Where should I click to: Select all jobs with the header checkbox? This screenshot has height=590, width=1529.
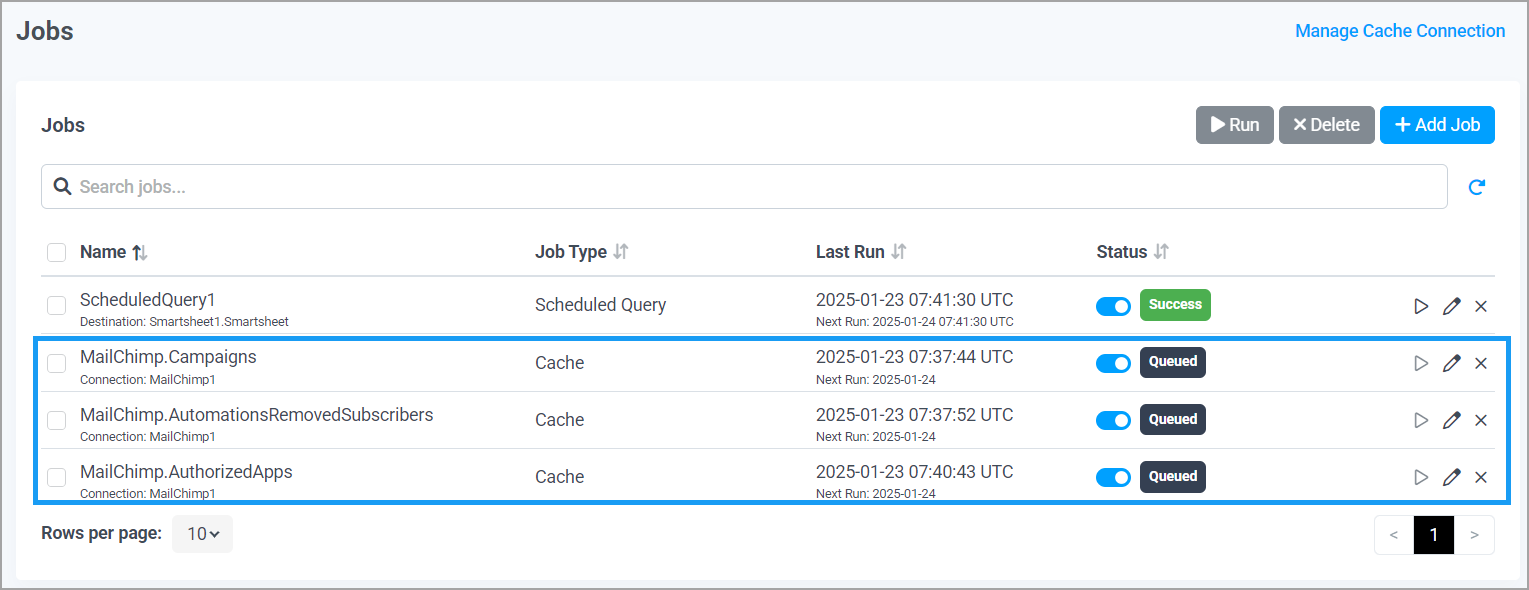tap(56, 252)
